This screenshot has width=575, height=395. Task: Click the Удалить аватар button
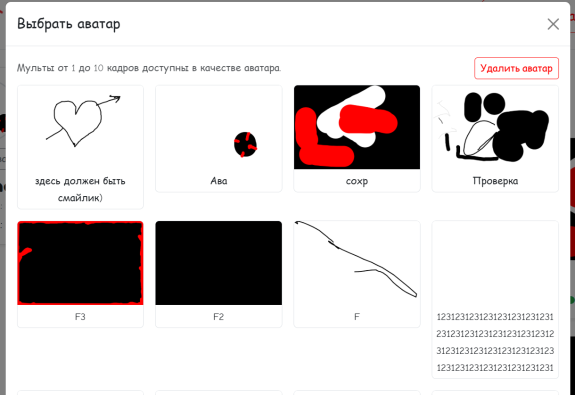[516, 68]
